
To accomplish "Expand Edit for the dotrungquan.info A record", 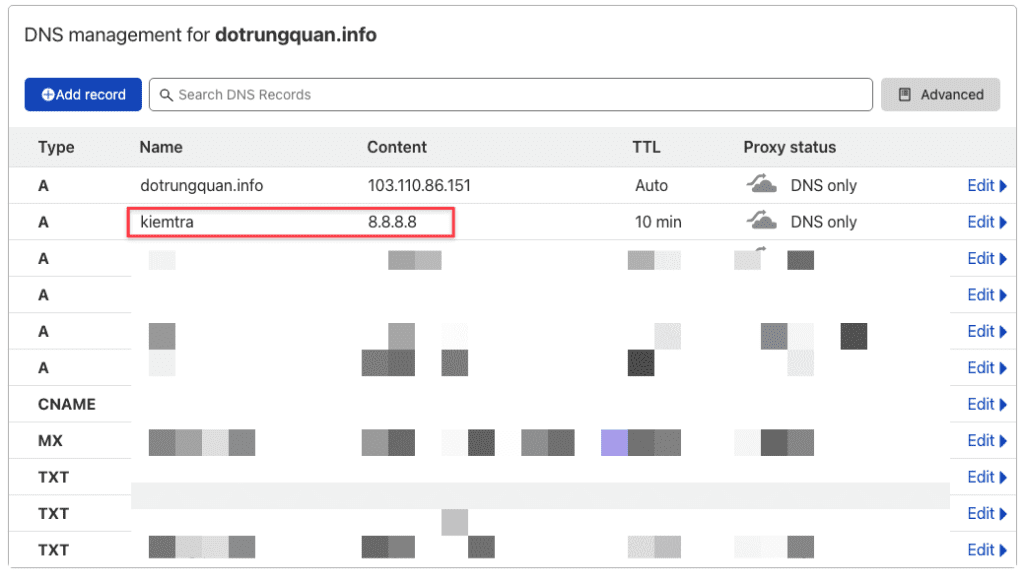I will (986, 185).
